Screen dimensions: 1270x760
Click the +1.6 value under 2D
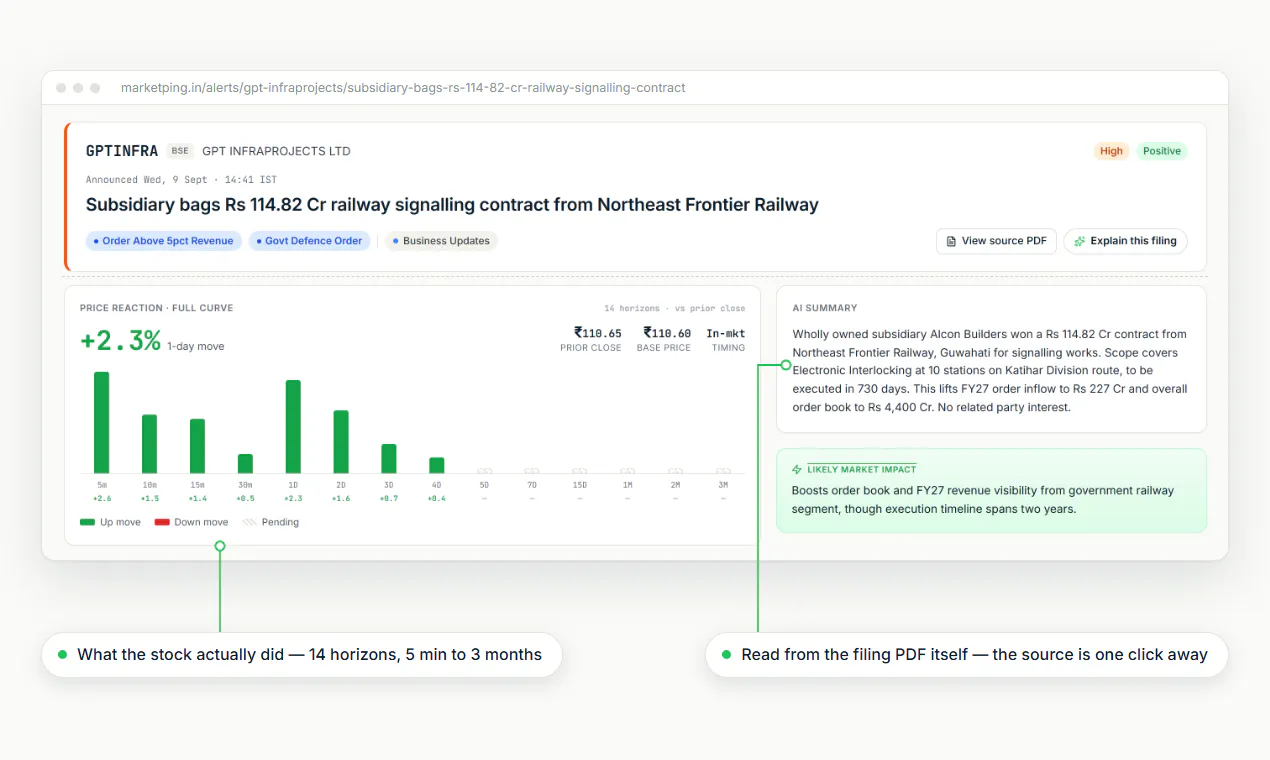click(x=341, y=498)
